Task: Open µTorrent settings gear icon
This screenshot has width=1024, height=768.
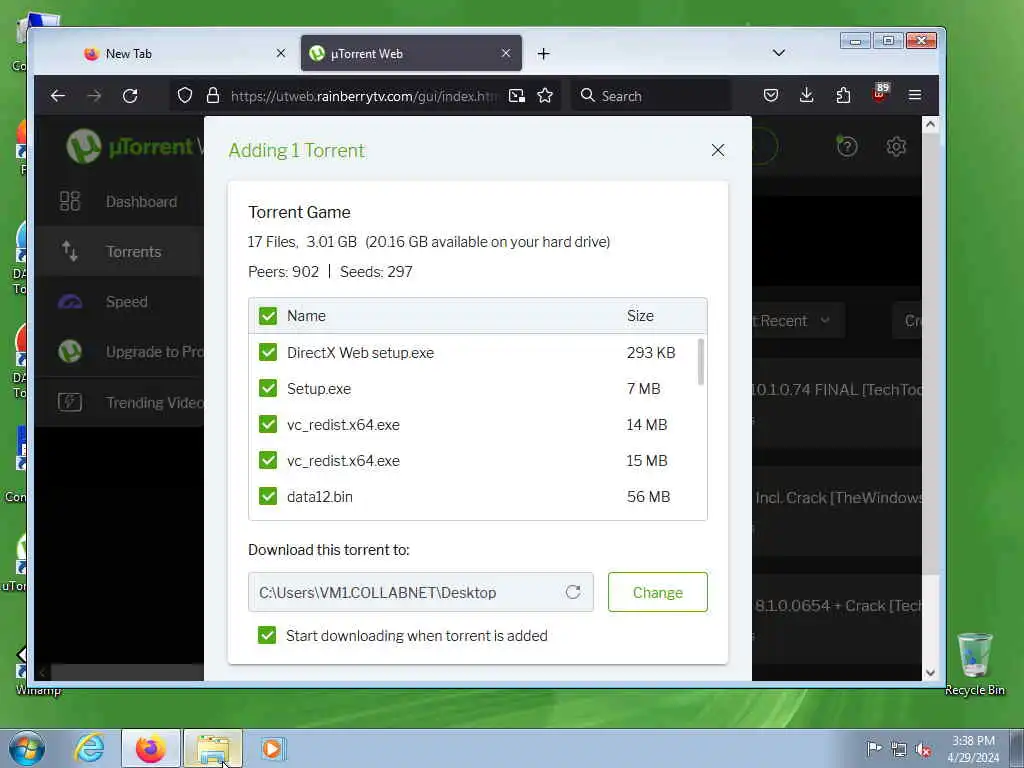Action: tap(896, 146)
